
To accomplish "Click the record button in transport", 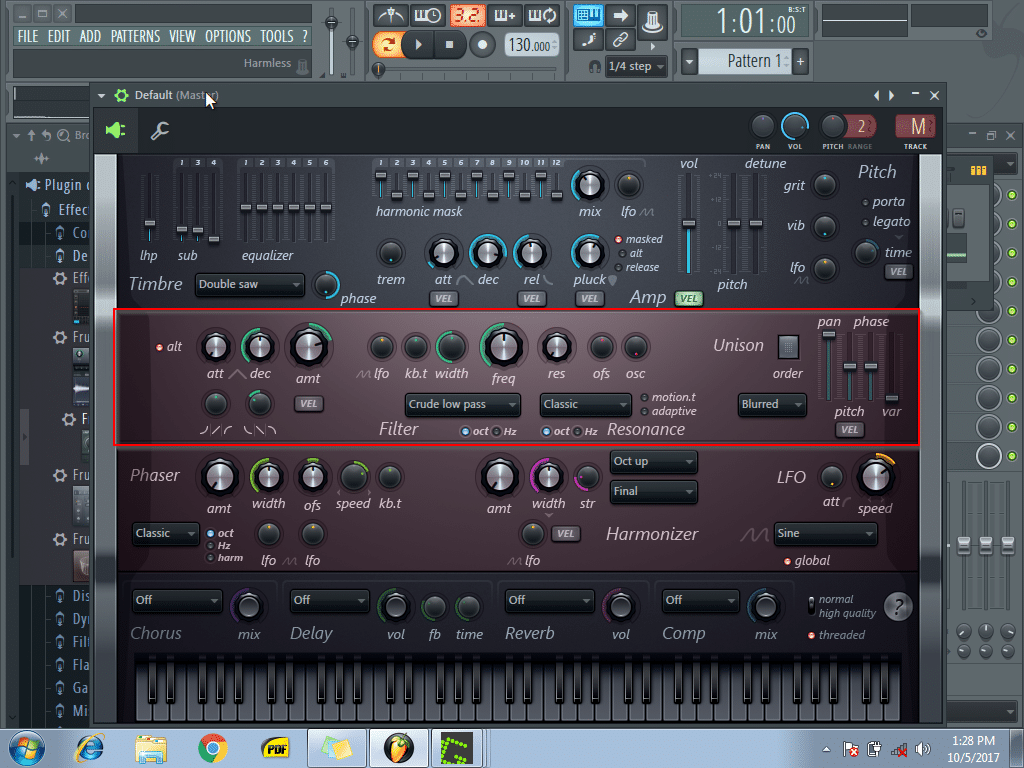I will (482, 44).
